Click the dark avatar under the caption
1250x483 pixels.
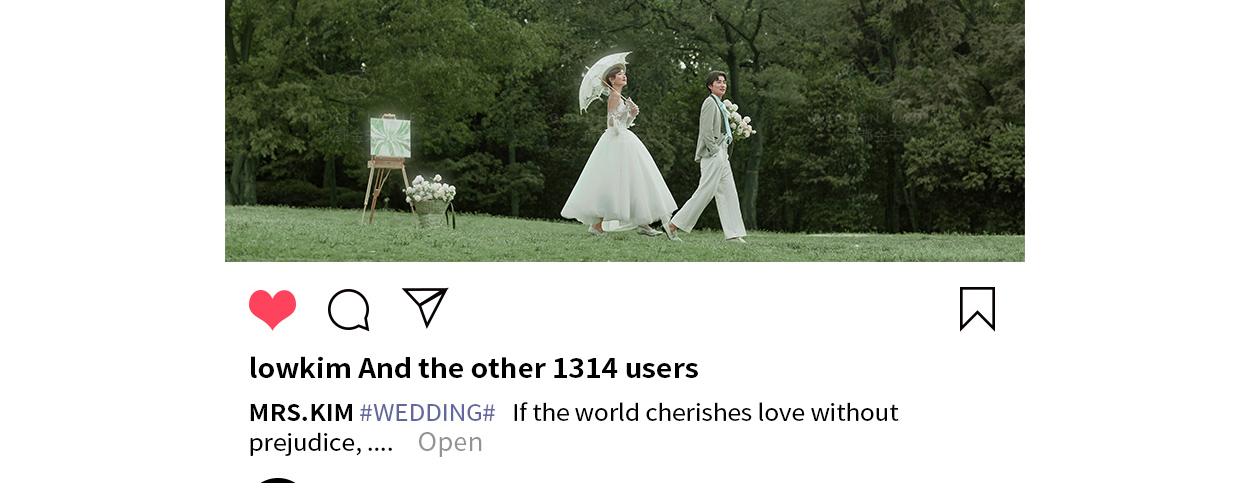(277, 480)
